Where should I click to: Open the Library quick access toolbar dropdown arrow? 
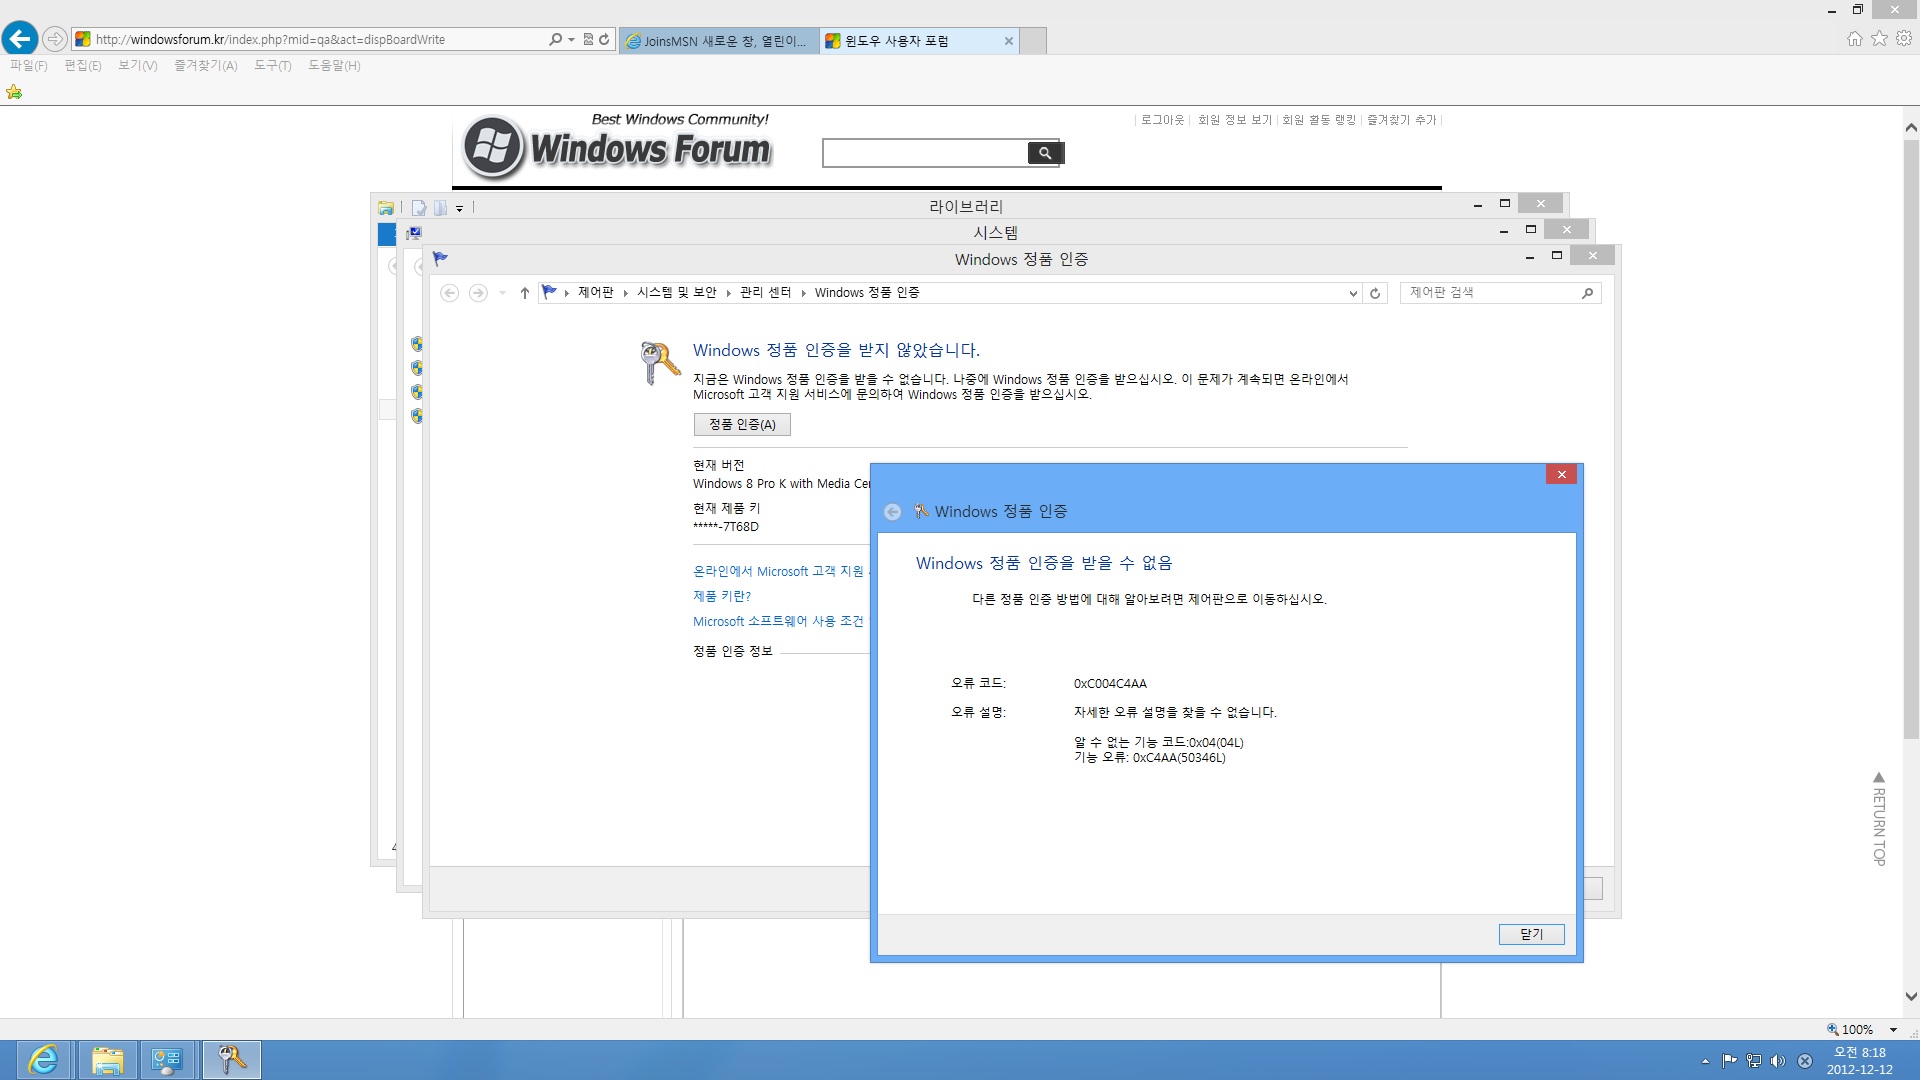(x=459, y=209)
